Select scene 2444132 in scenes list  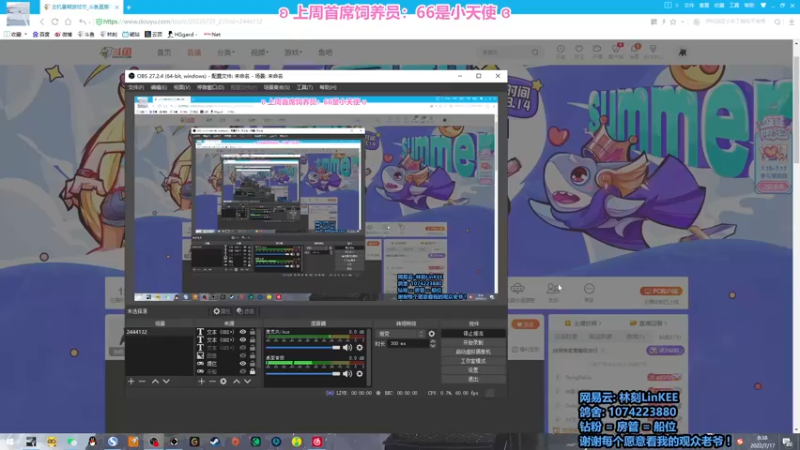(159, 332)
